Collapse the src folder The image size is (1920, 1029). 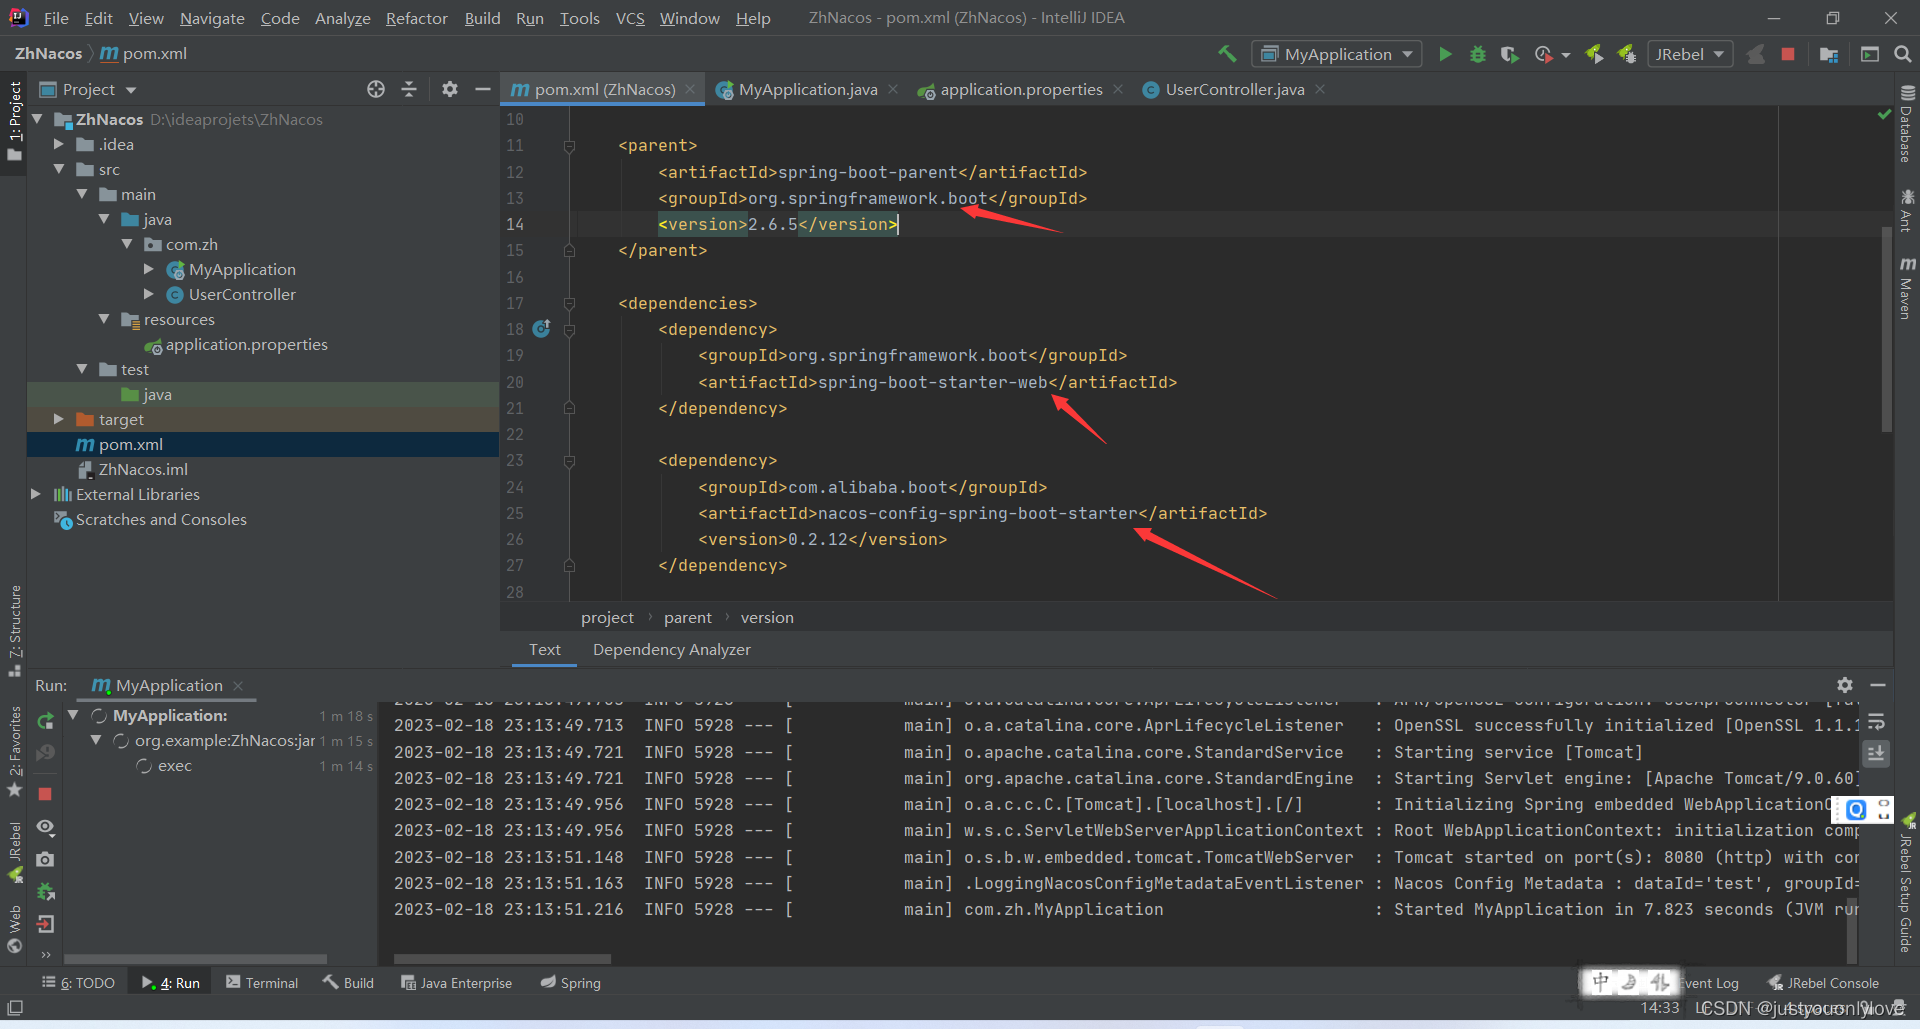point(59,169)
